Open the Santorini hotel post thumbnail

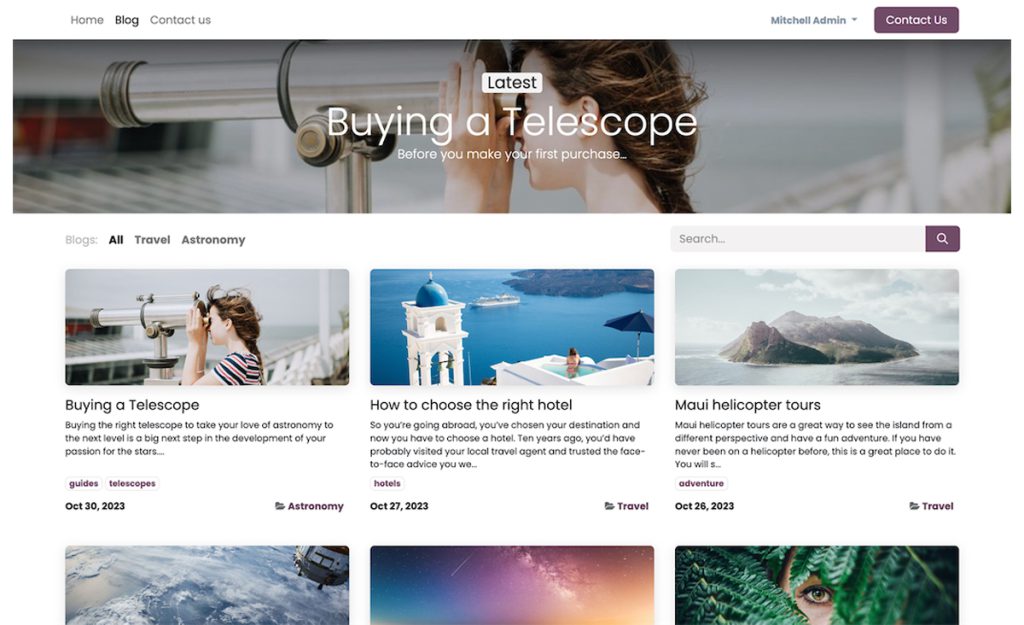point(512,327)
